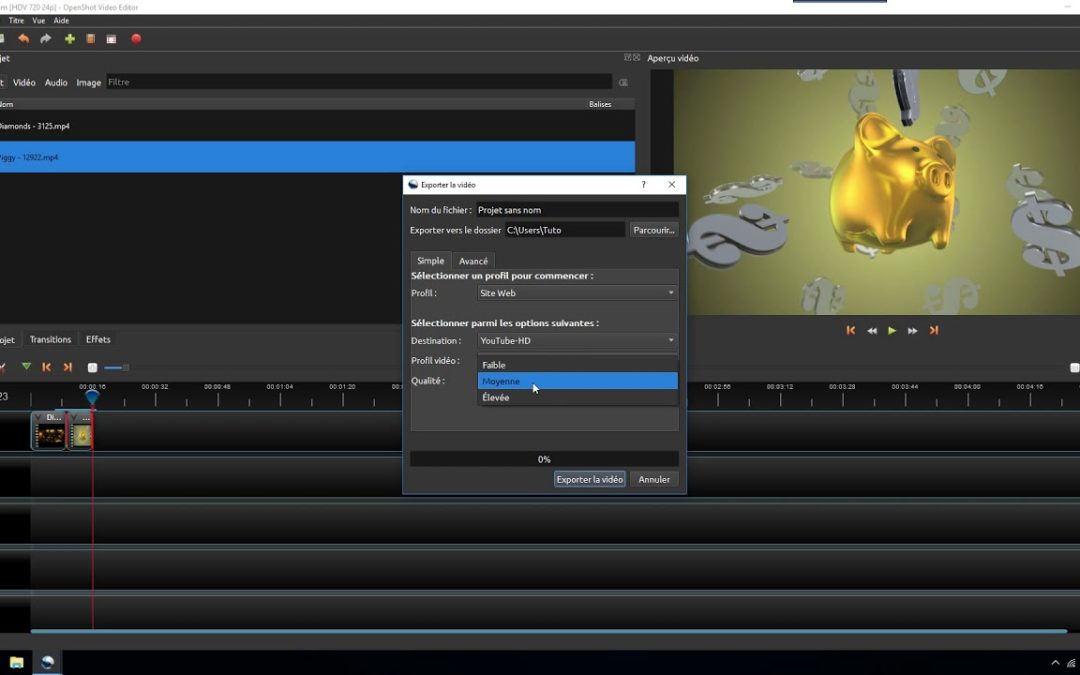The width and height of the screenshot is (1080, 675).
Task: Click the Exporter la vidéo button
Action: (x=589, y=479)
